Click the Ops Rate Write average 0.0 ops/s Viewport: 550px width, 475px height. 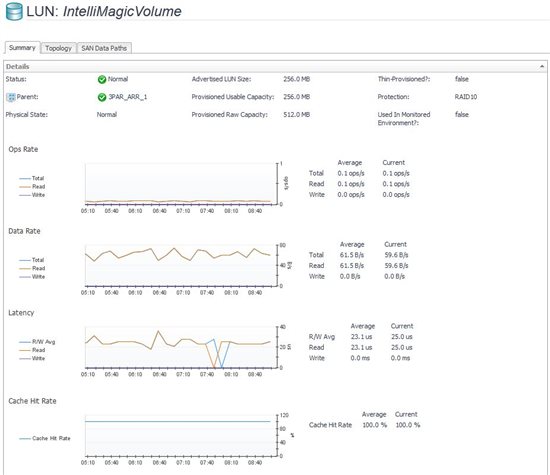(x=351, y=195)
